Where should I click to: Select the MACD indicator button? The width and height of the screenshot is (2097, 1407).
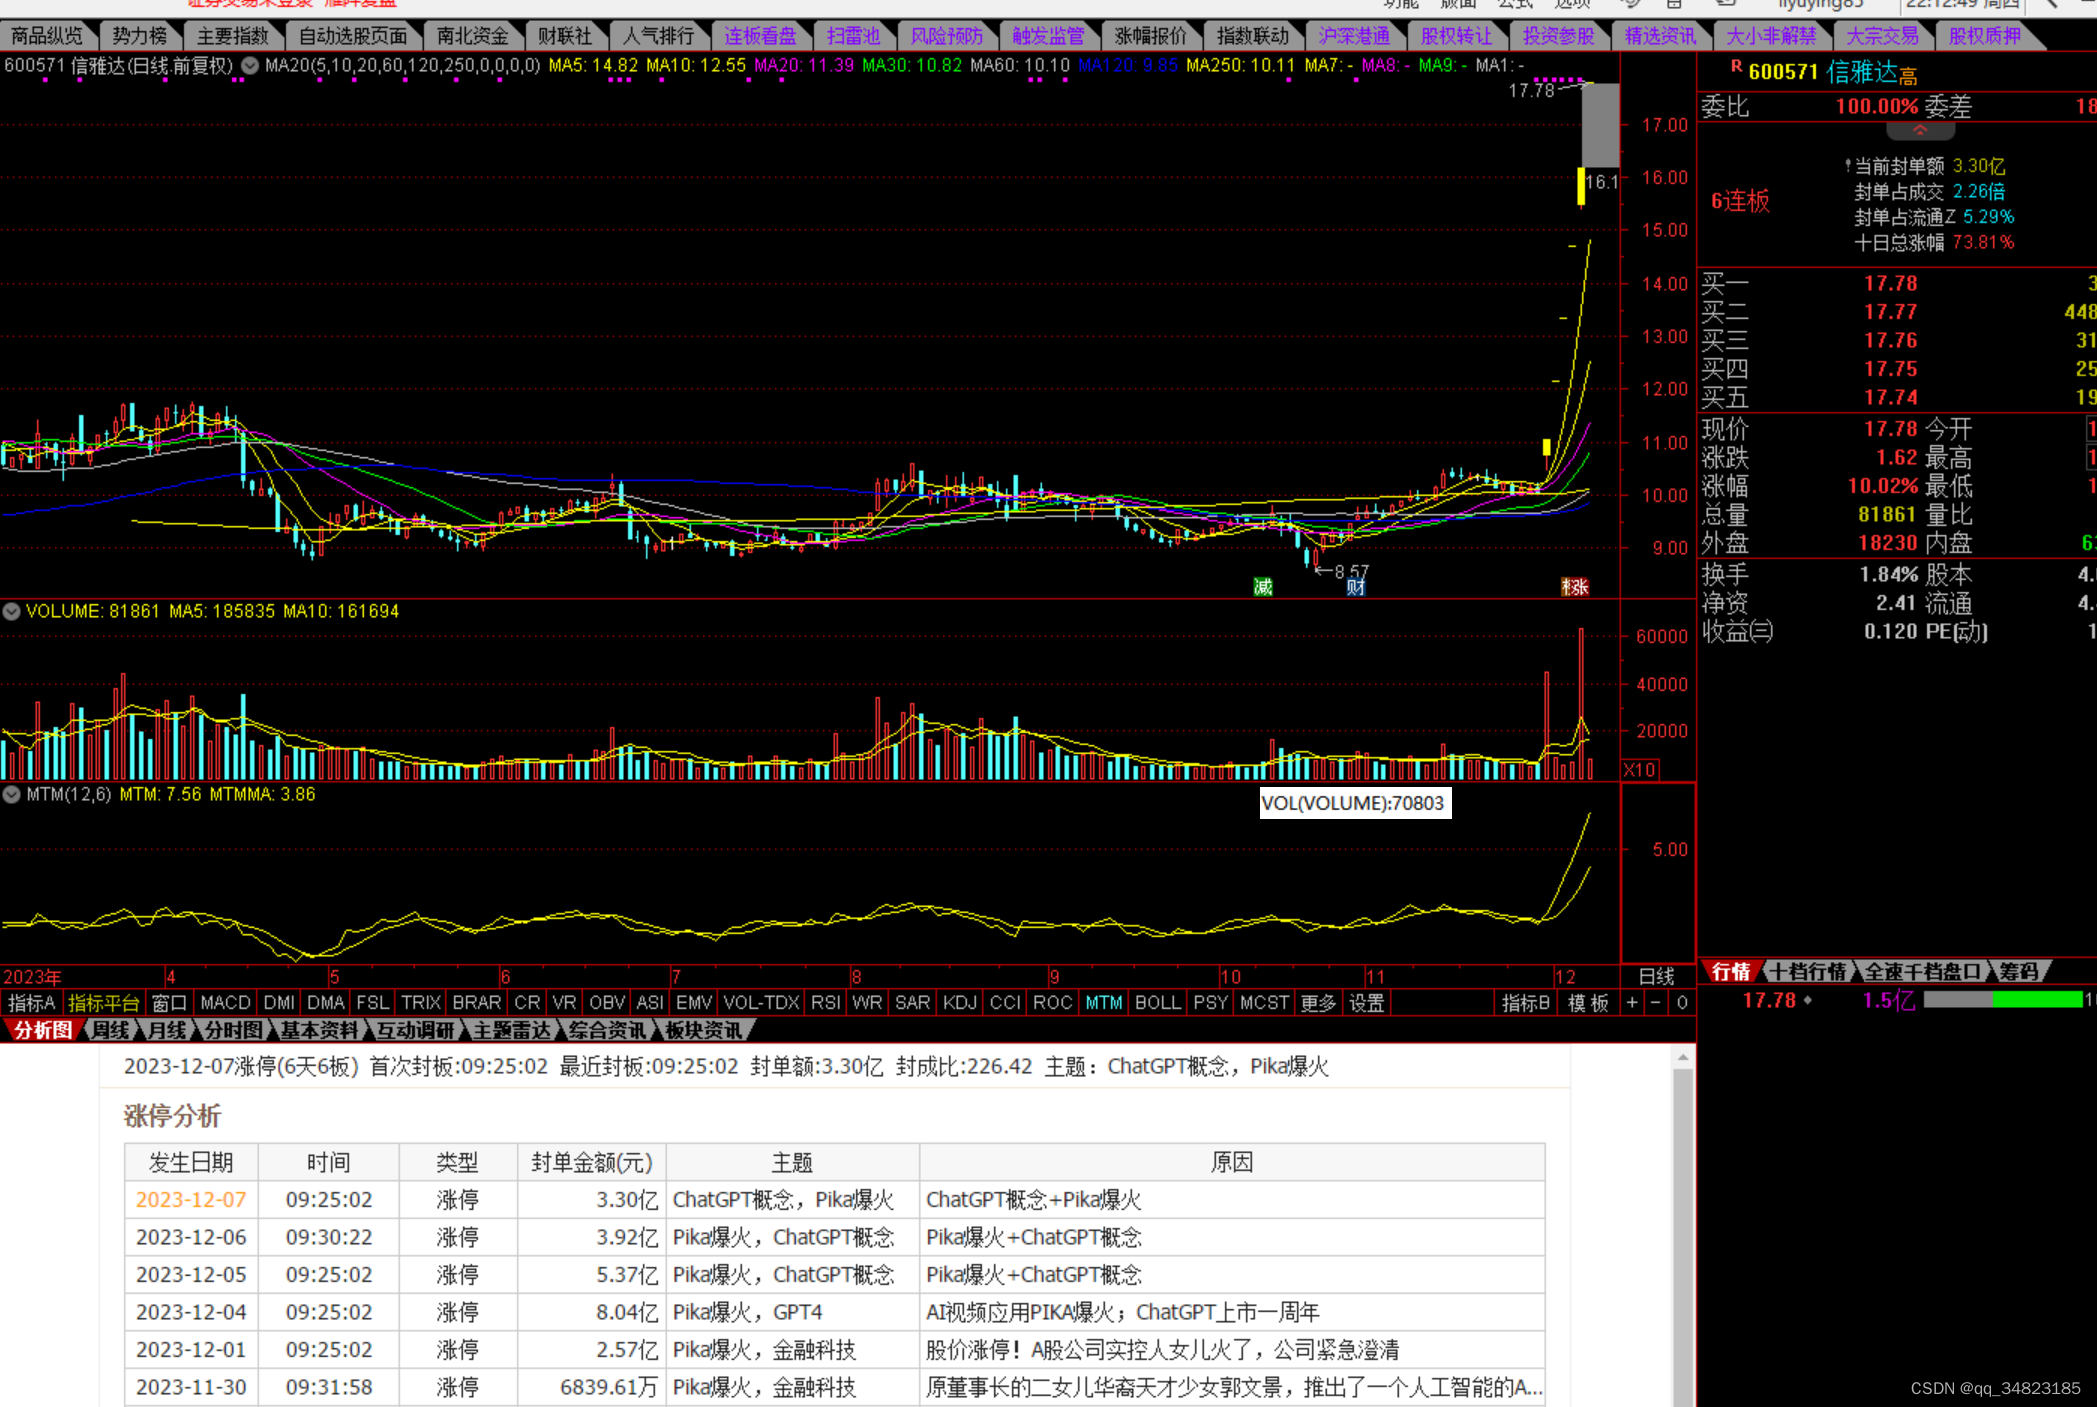coord(225,1002)
